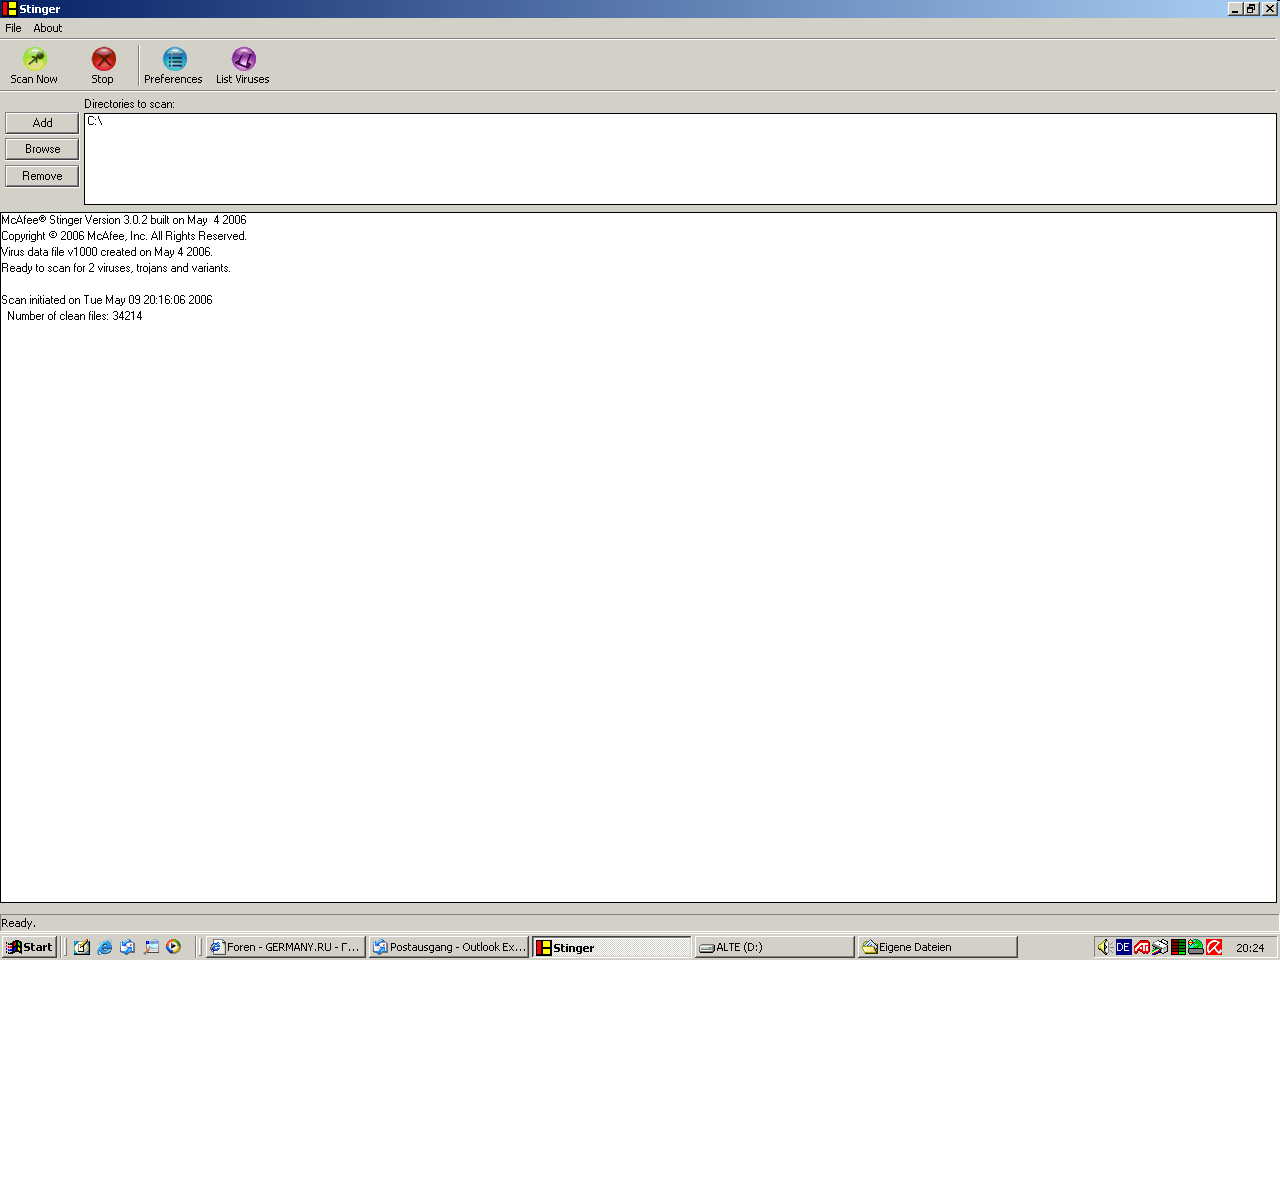Stop the running scan
The width and height of the screenshot is (1280, 1200).
(103, 66)
